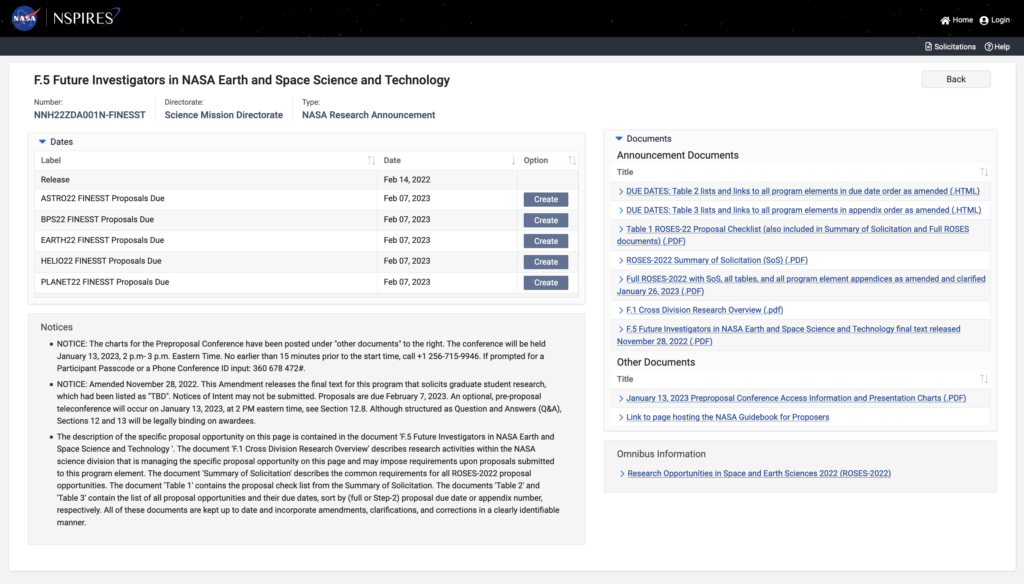The height and width of the screenshot is (584, 1024).
Task: Select ASTRO22 FINESST Proposals Due label
Action: click(x=103, y=198)
